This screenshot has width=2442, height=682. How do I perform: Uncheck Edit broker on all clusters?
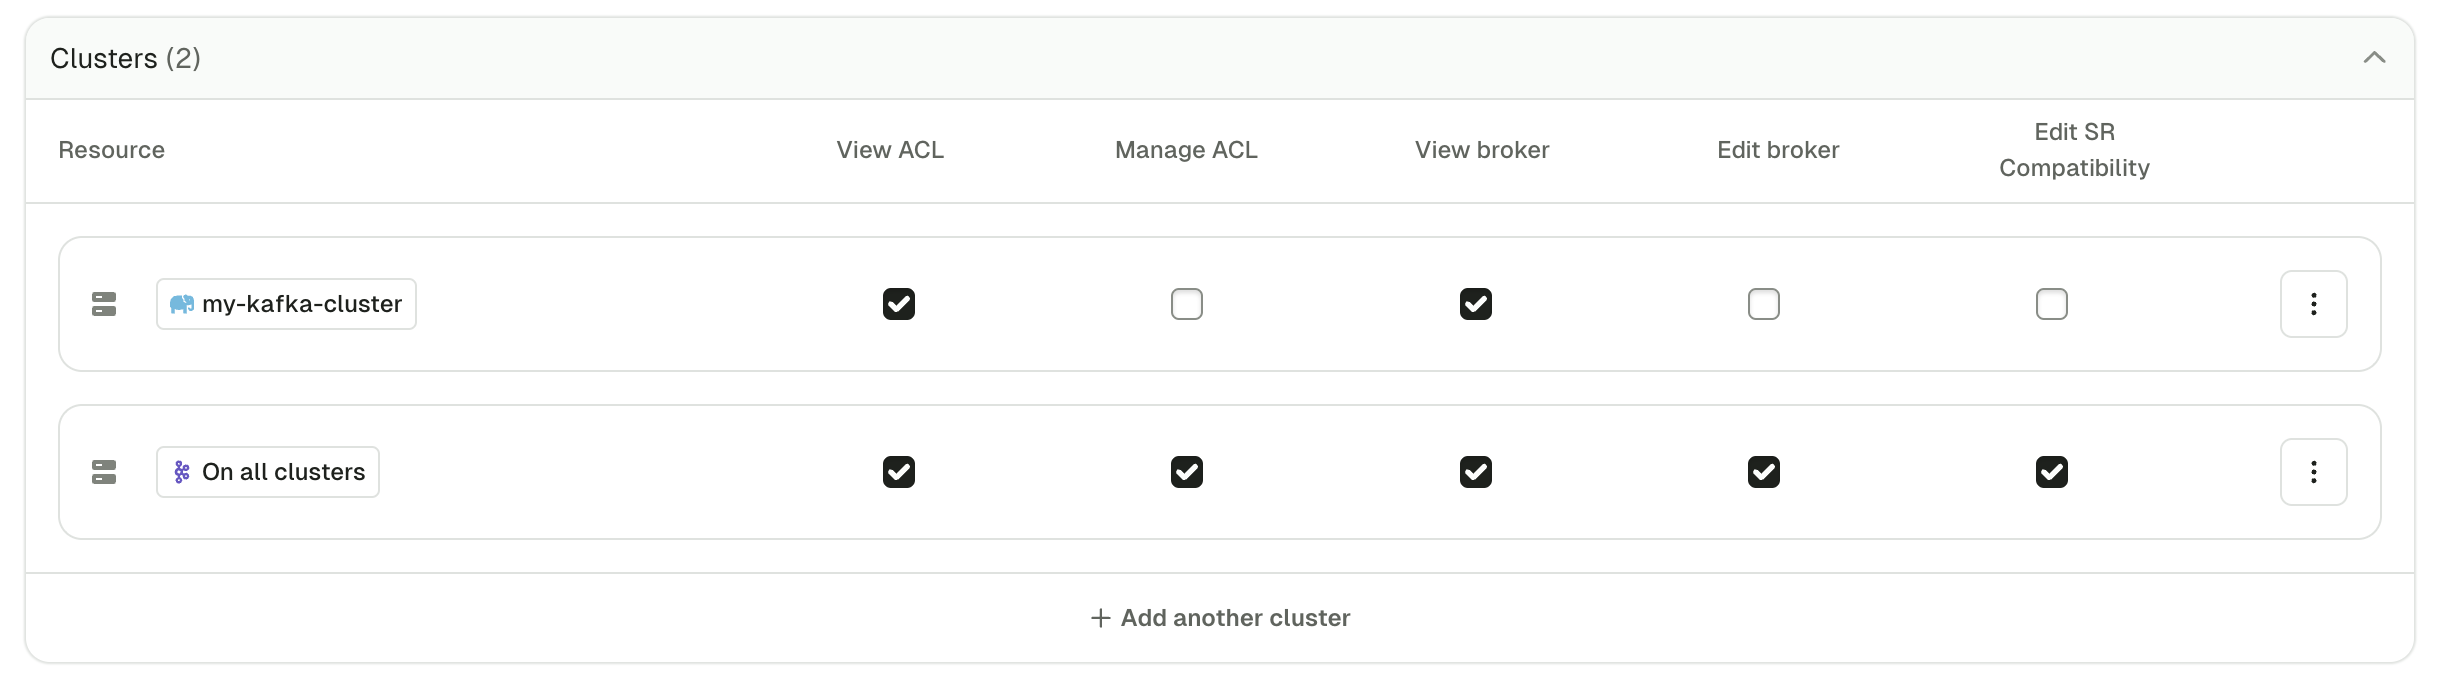pos(1764,472)
